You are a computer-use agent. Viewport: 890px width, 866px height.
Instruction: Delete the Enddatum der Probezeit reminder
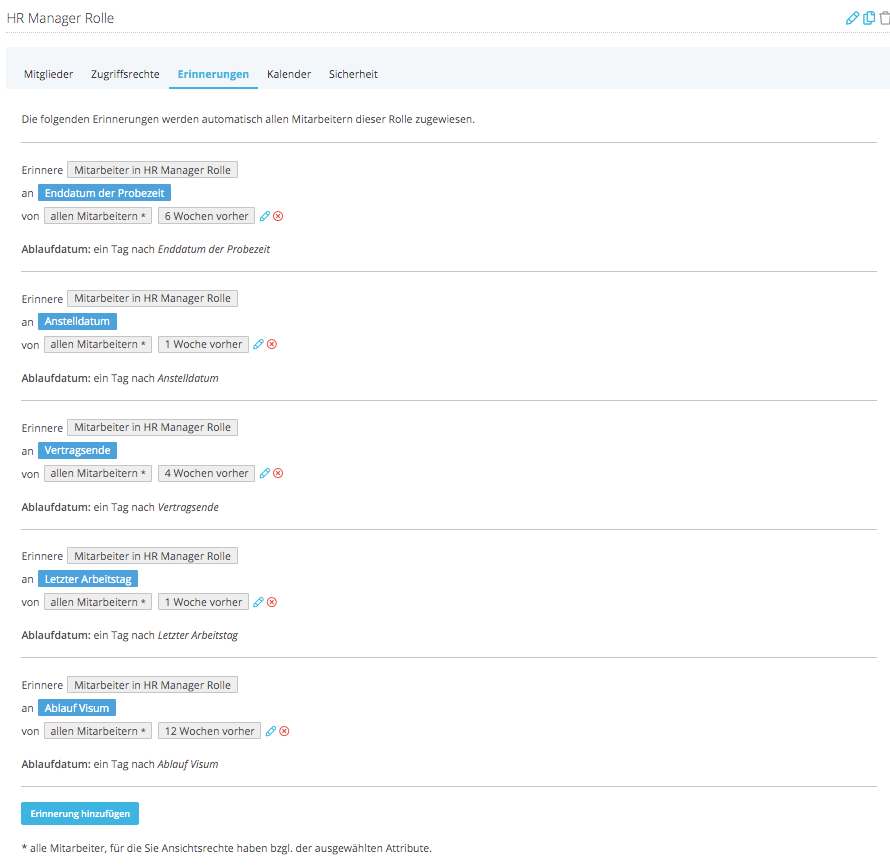pos(278,216)
